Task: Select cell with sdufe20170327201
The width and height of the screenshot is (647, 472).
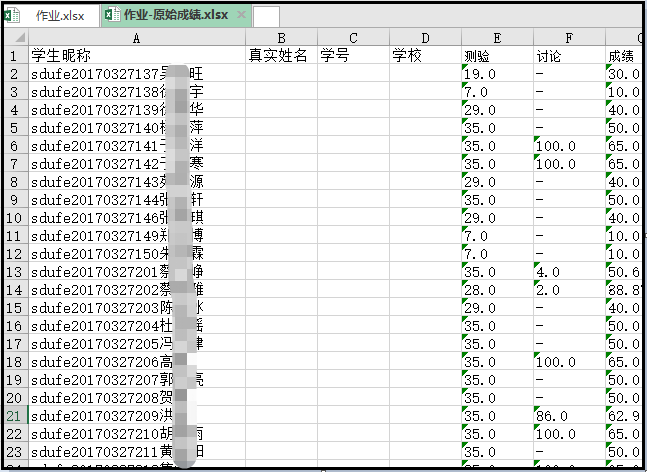Action: tap(137, 272)
